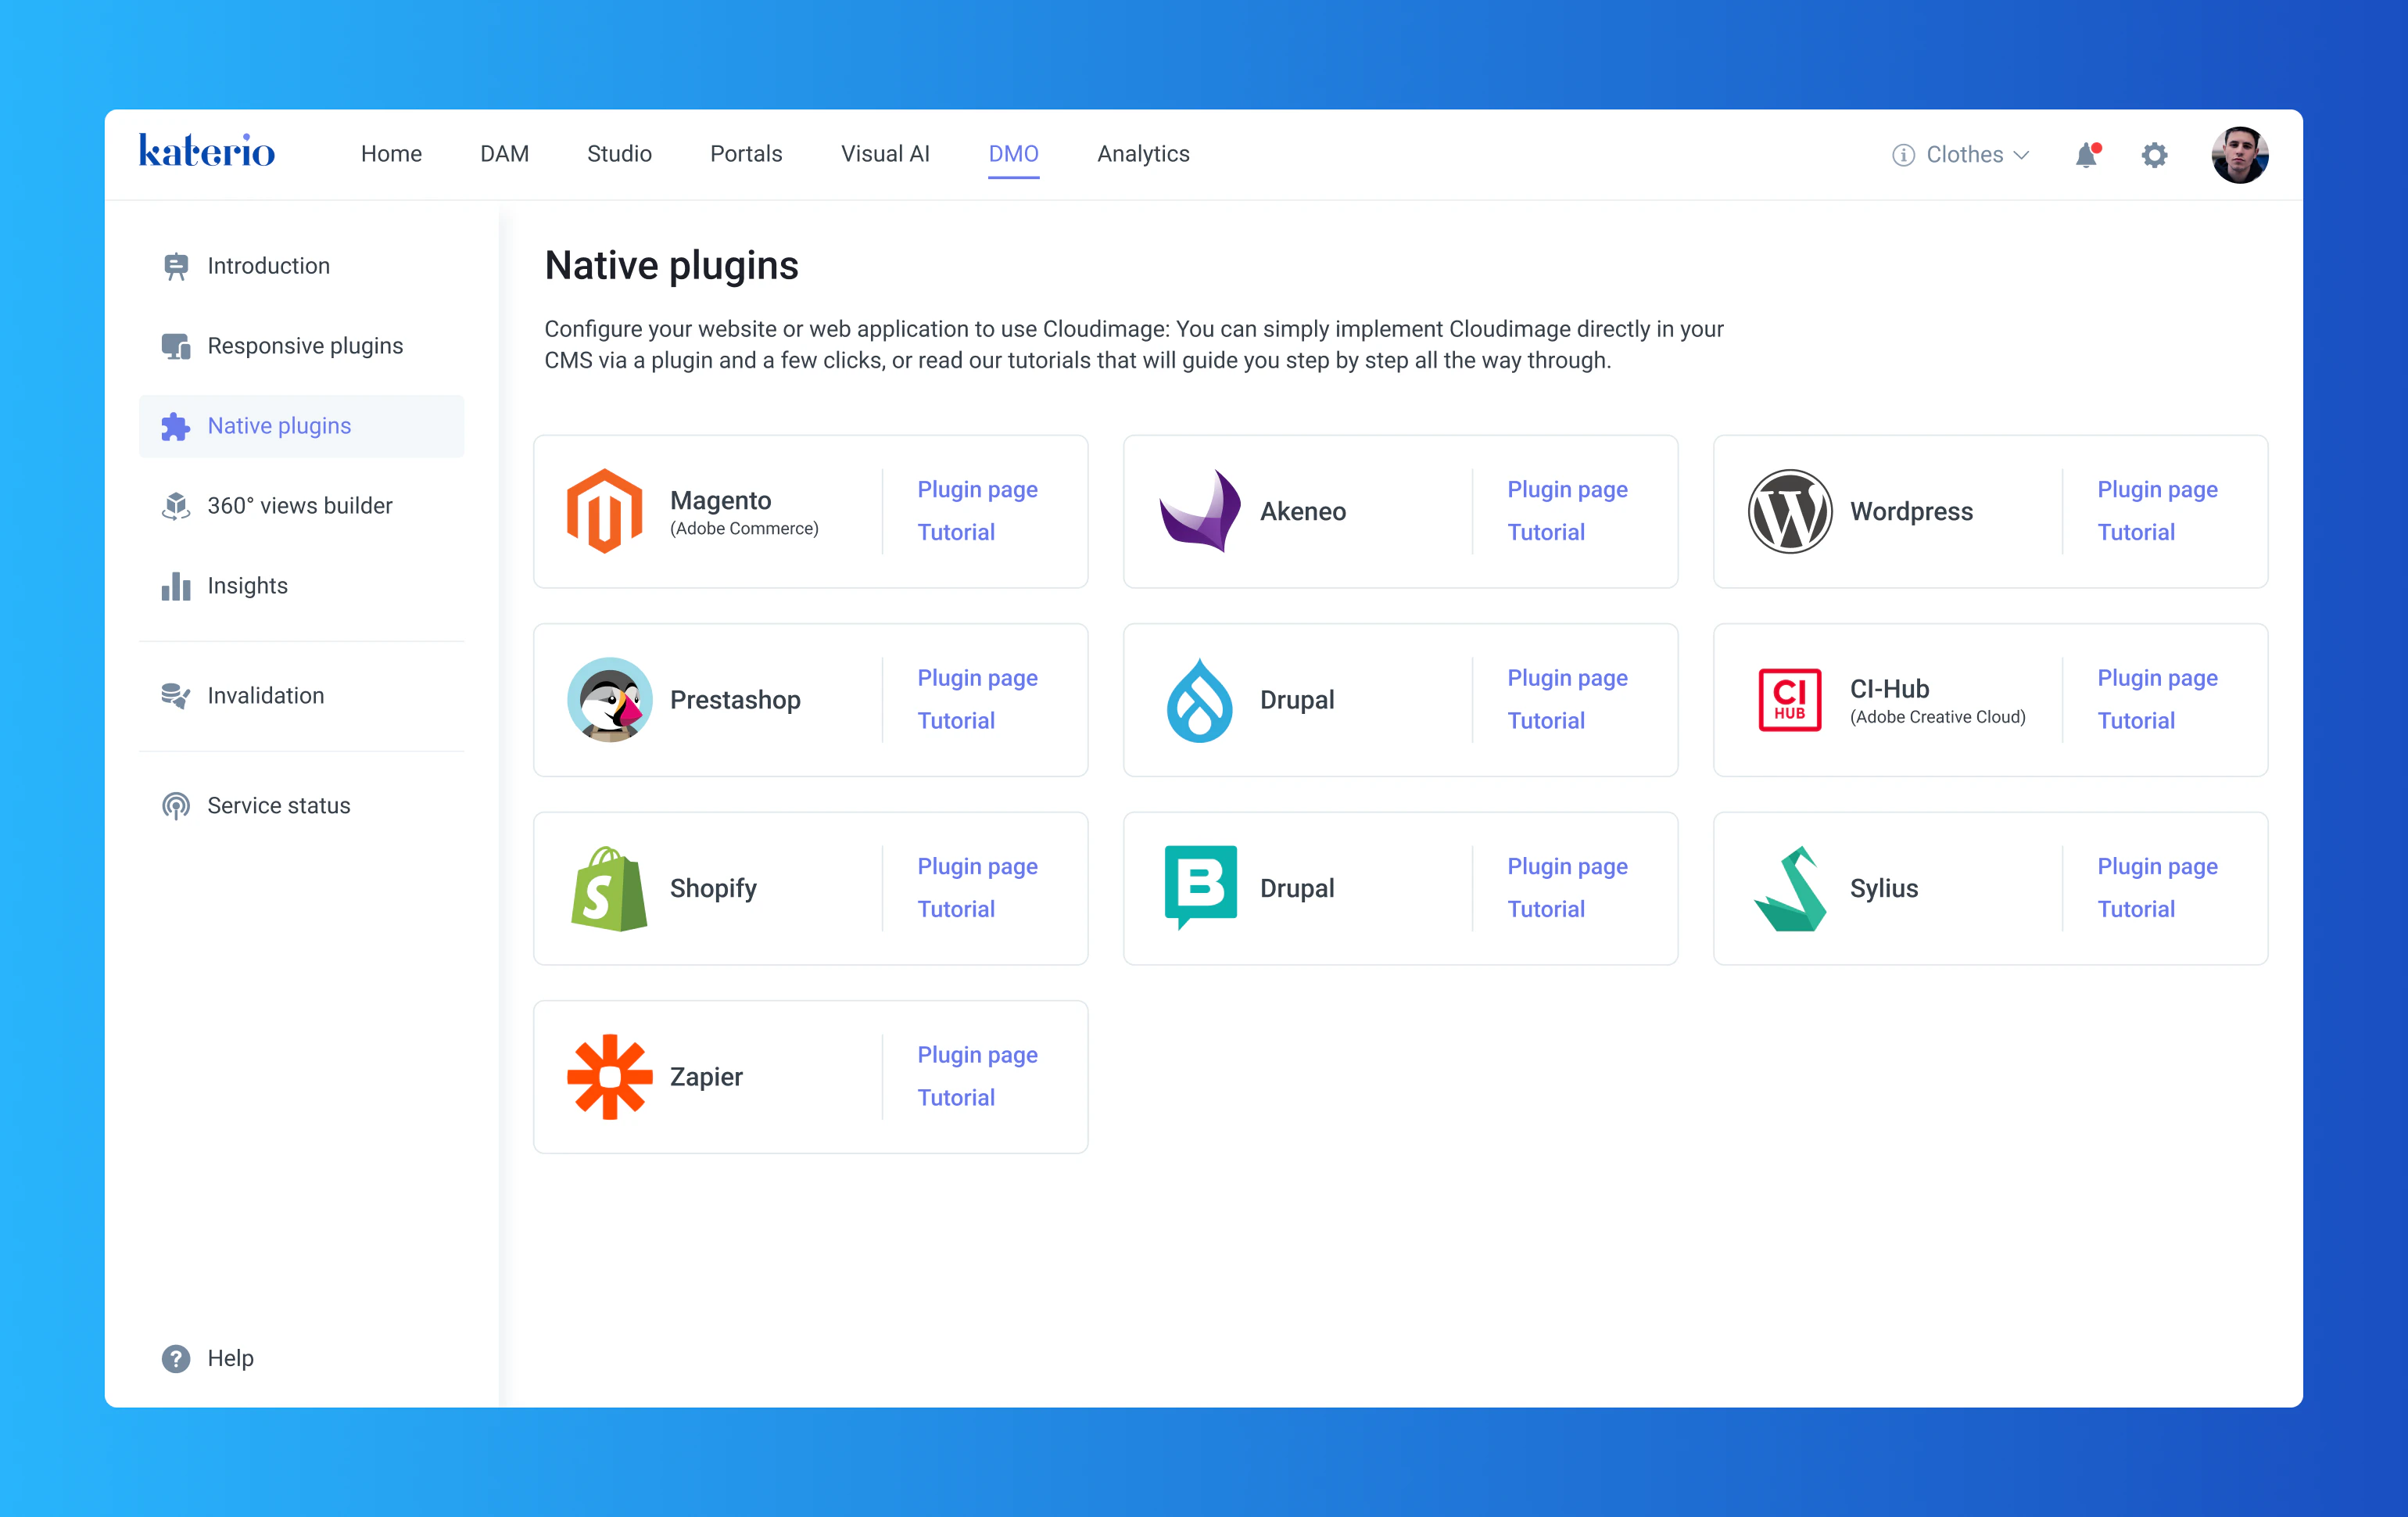Open the settings gear
This screenshot has width=2408, height=1517.
(x=2155, y=154)
